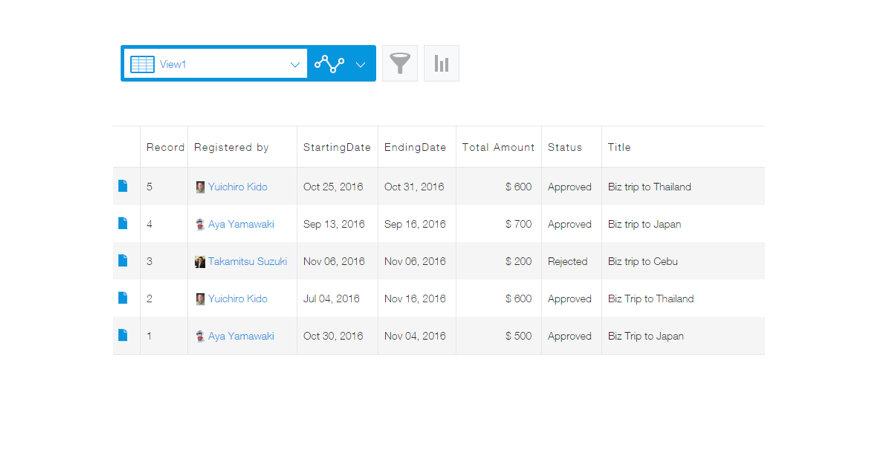Click the filter funnel icon

[400, 63]
